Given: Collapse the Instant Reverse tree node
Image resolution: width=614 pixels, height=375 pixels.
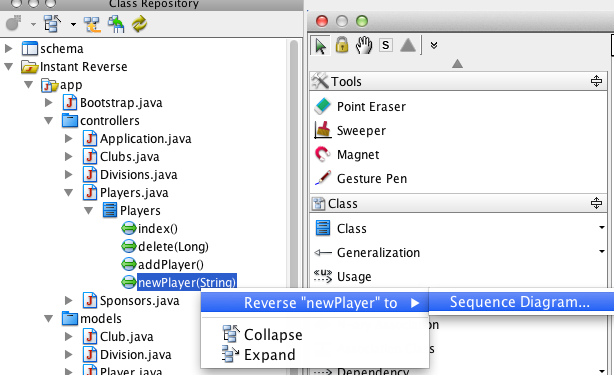Looking at the screenshot, I should point(9,67).
